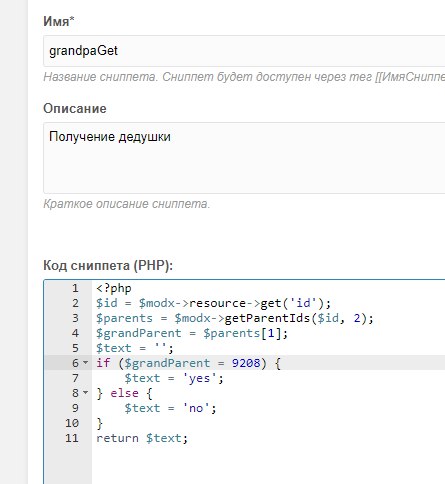Click the 'Имя*' field label
Screen dimensions: 445x484
click(59, 21)
